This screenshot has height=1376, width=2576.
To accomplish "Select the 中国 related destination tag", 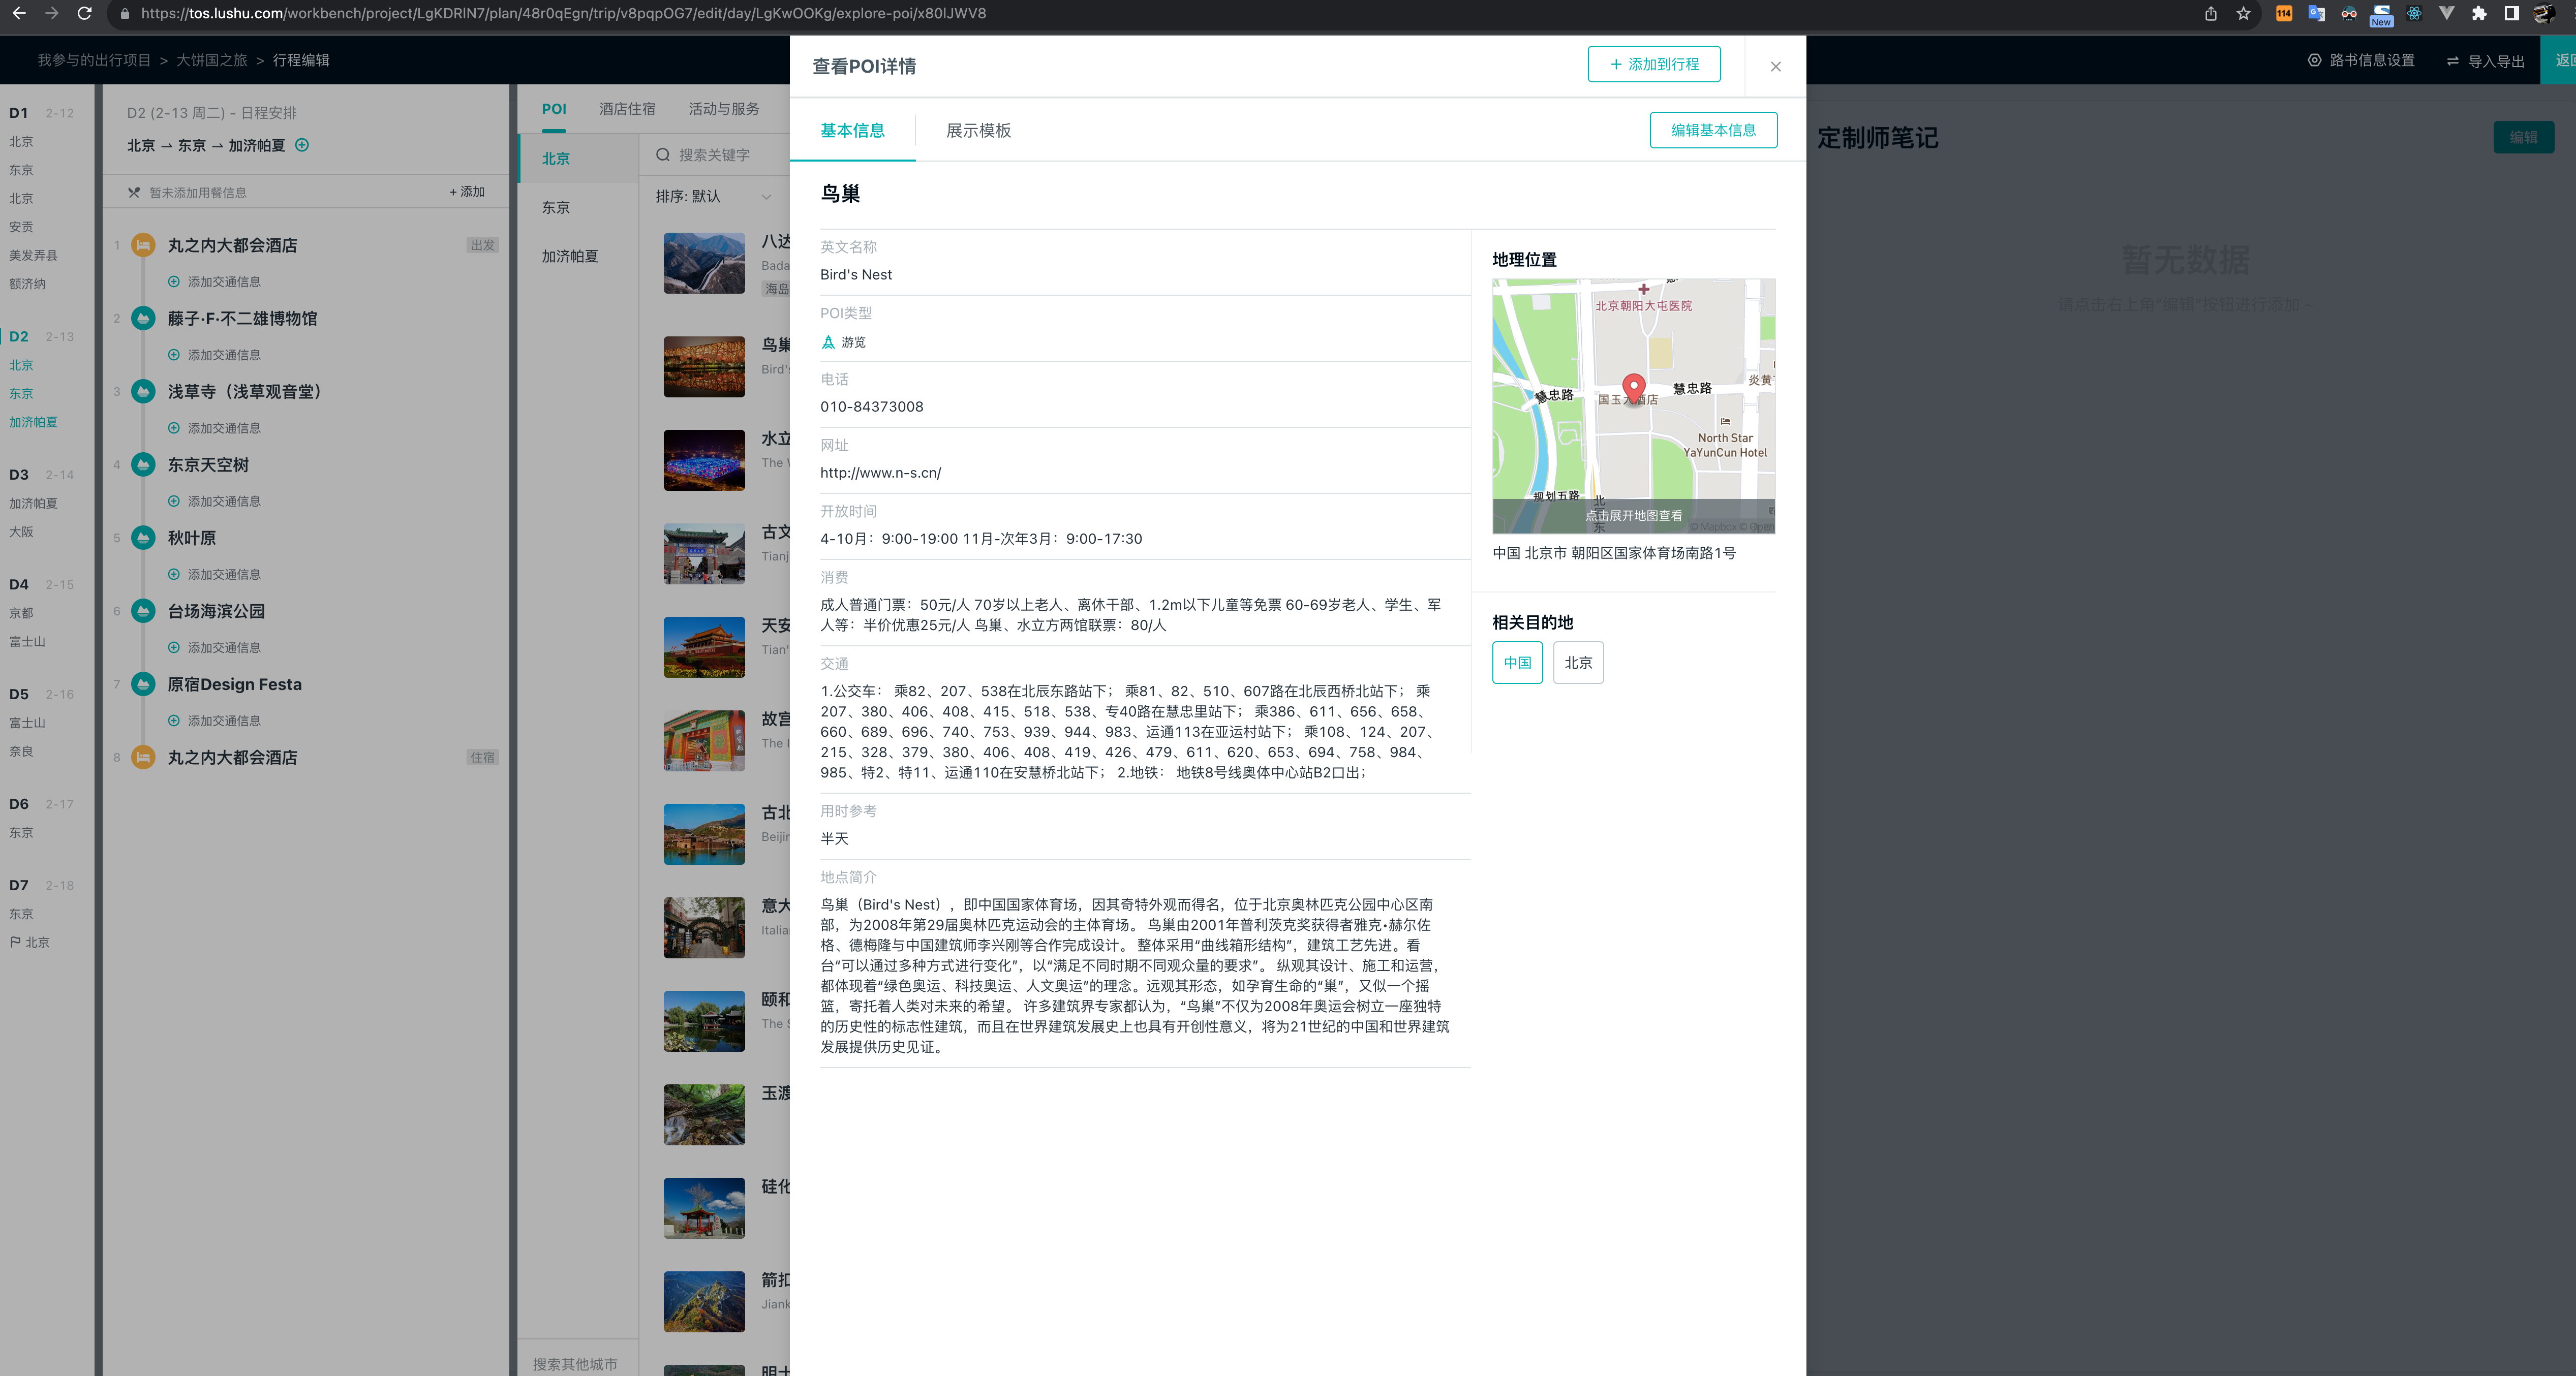I will [1517, 662].
